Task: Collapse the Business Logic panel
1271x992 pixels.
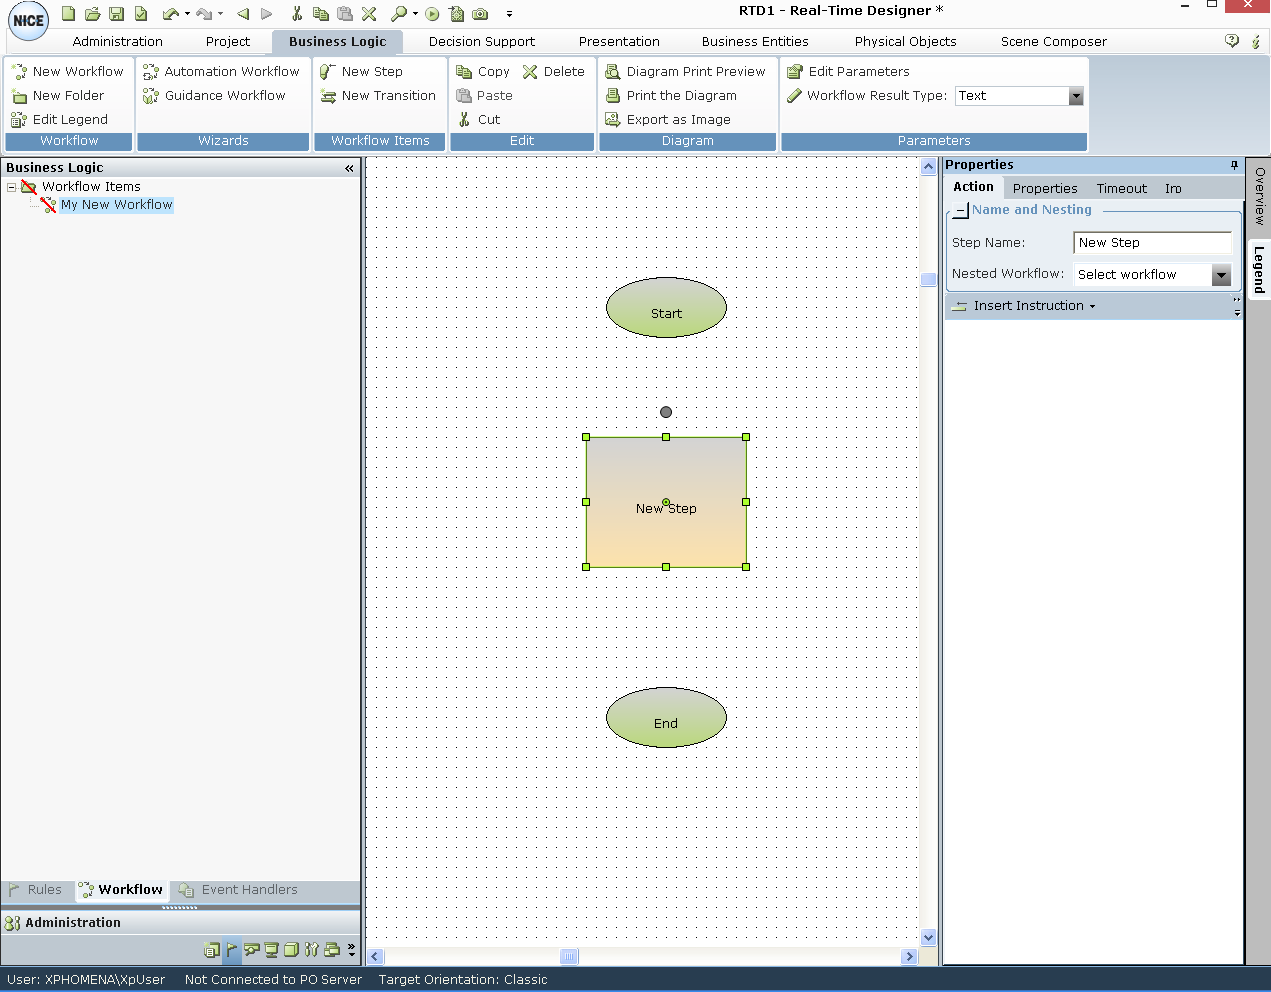Action: (349, 168)
